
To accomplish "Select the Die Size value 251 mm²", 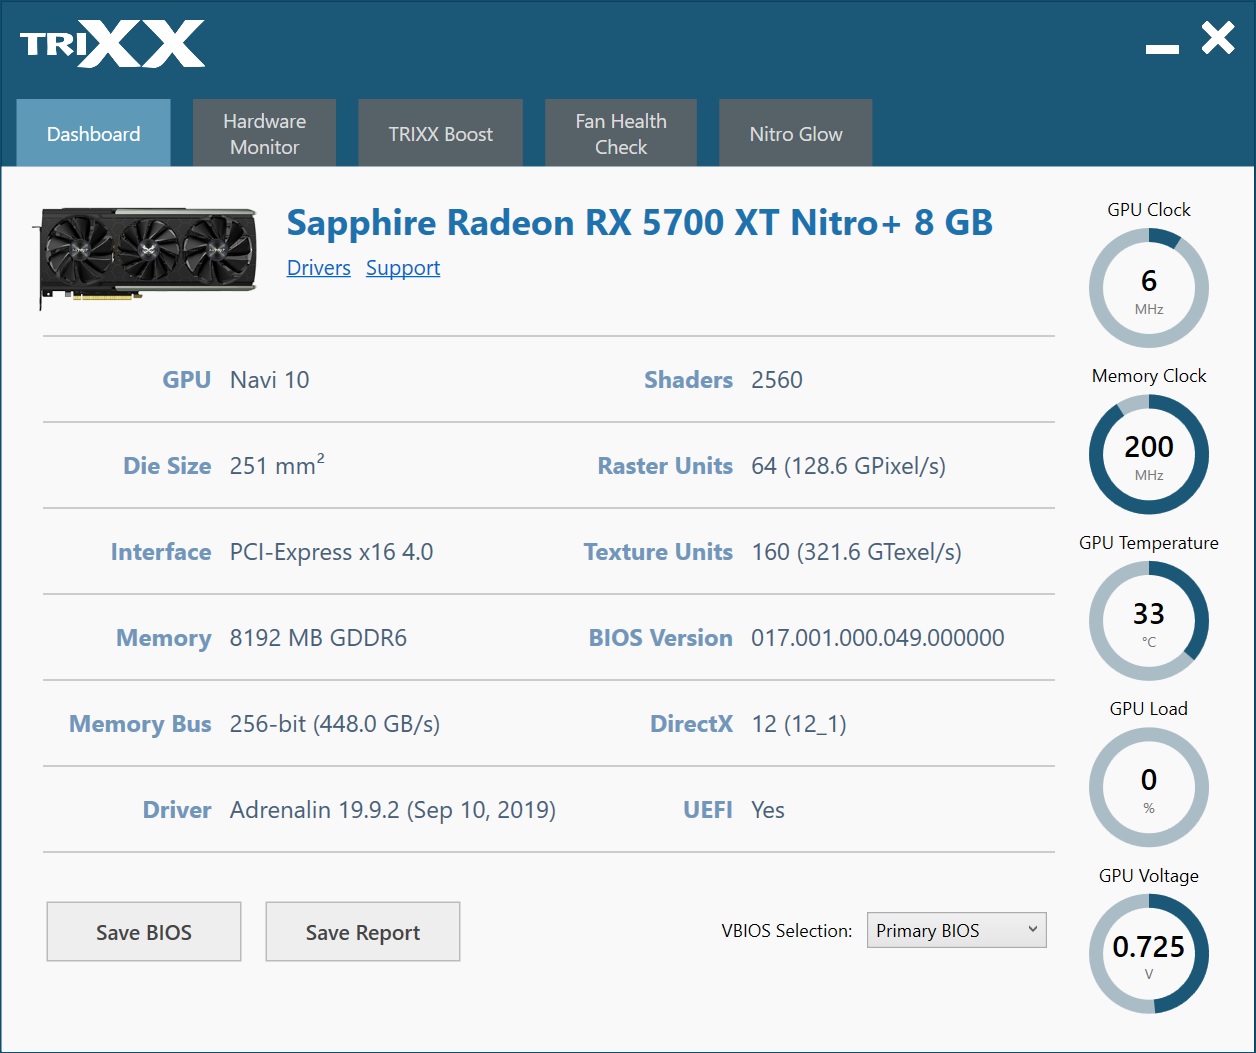I will [277, 465].
